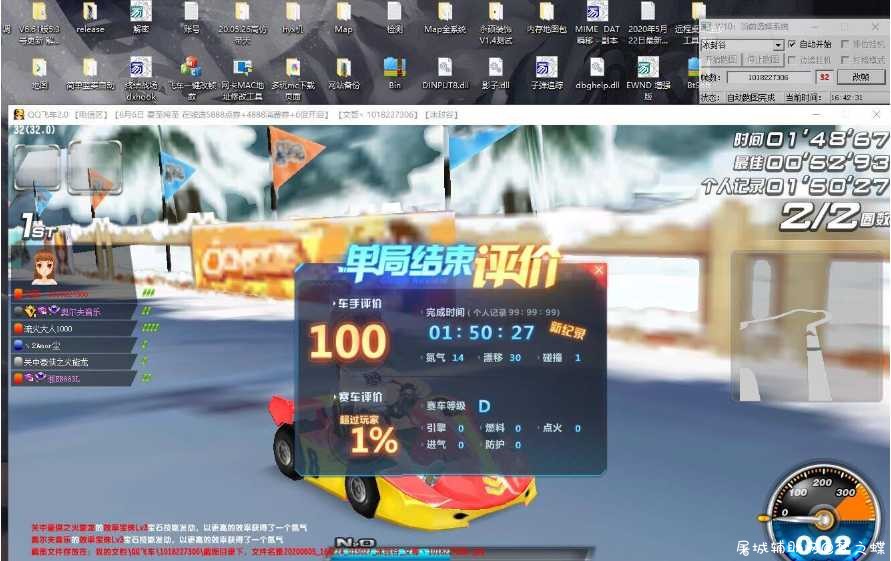Click the 超过玩家 1% value
This screenshot has width=891, height=561.
point(374,440)
